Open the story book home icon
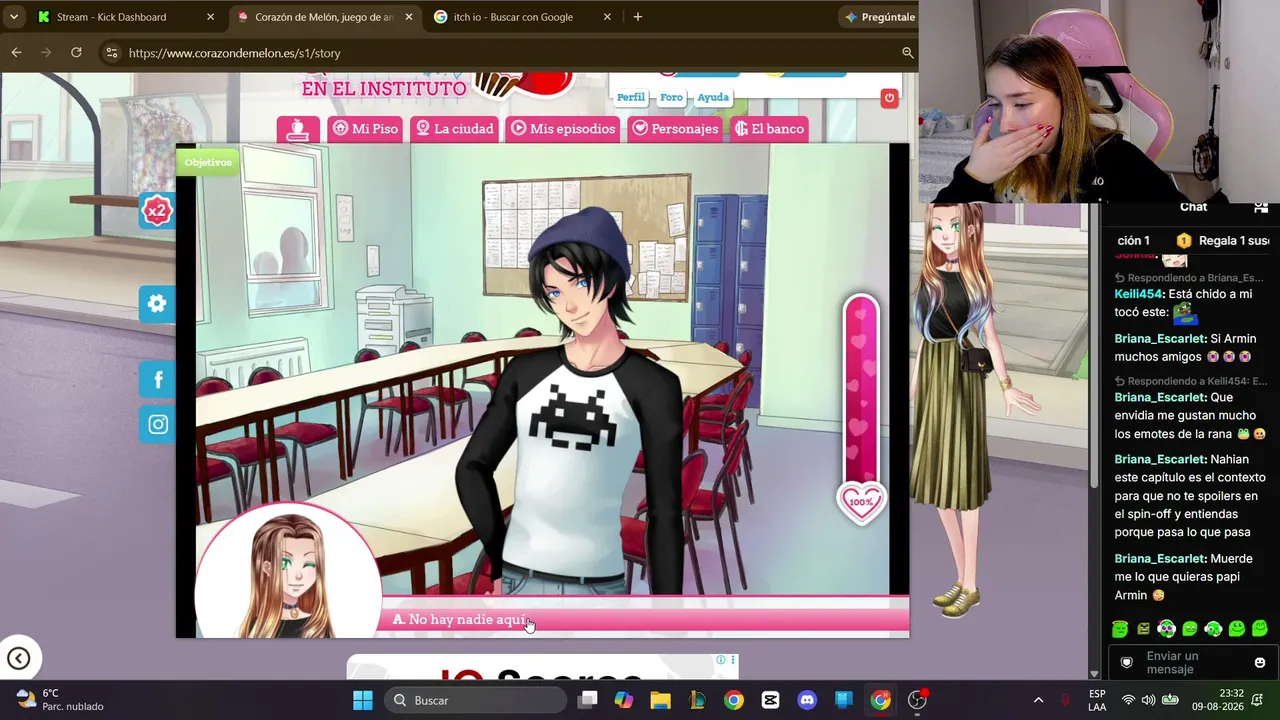Viewport: 1280px width, 720px height. (x=298, y=130)
